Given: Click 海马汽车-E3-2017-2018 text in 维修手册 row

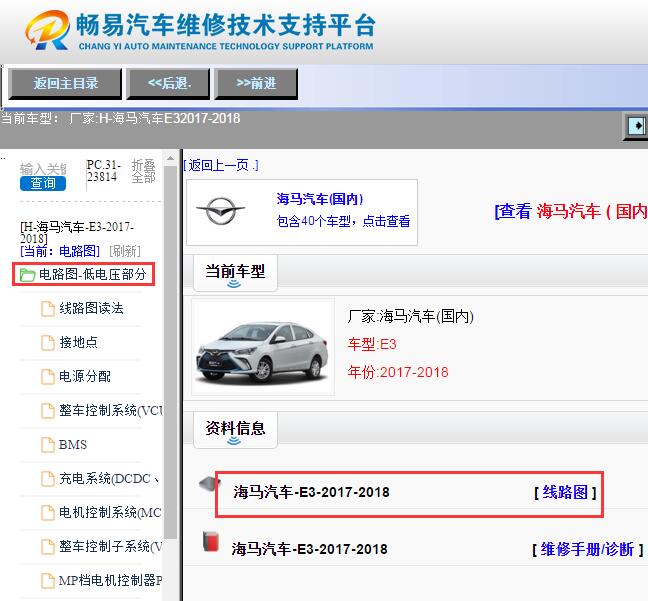Looking at the screenshot, I should tap(310, 549).
